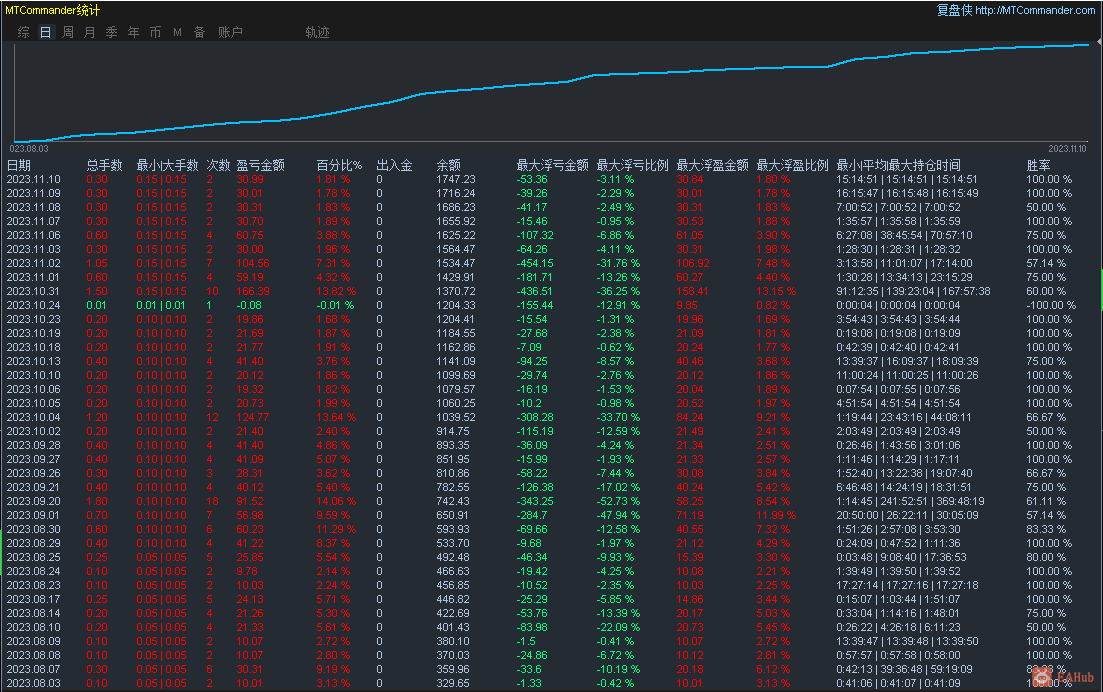Open the 币 currency statistics icon
The height and width of the screenshot is (692, 1103).
tap(155, 31)
